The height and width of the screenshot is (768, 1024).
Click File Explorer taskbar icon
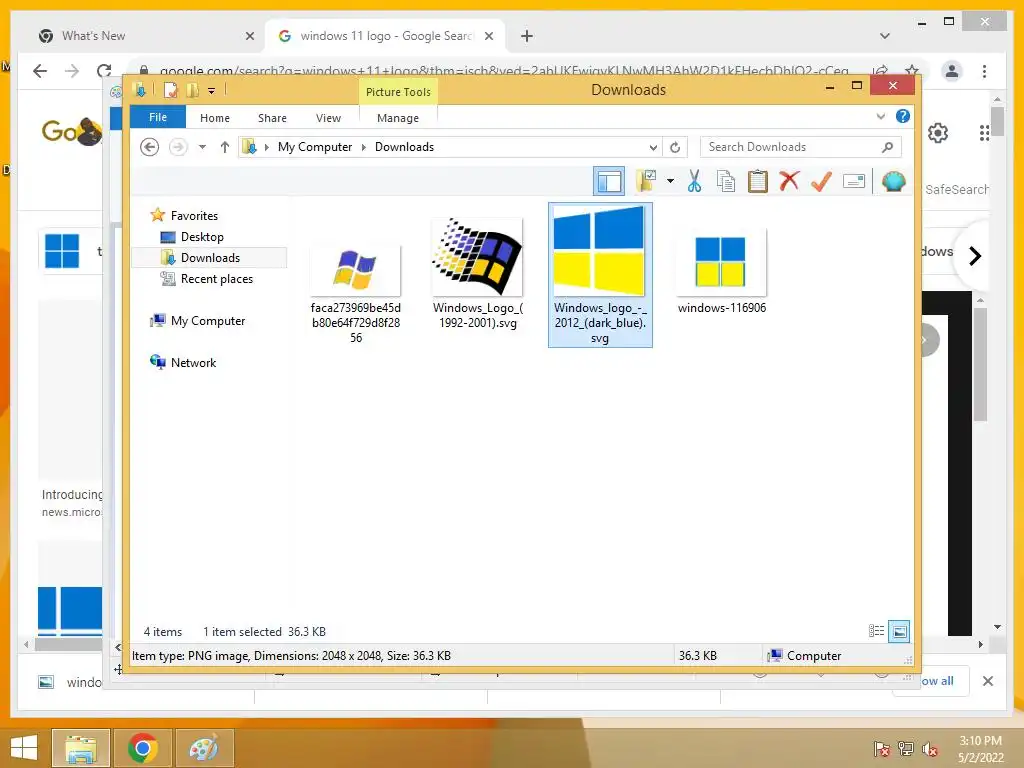pyautogui.click(x=81, y=748)
